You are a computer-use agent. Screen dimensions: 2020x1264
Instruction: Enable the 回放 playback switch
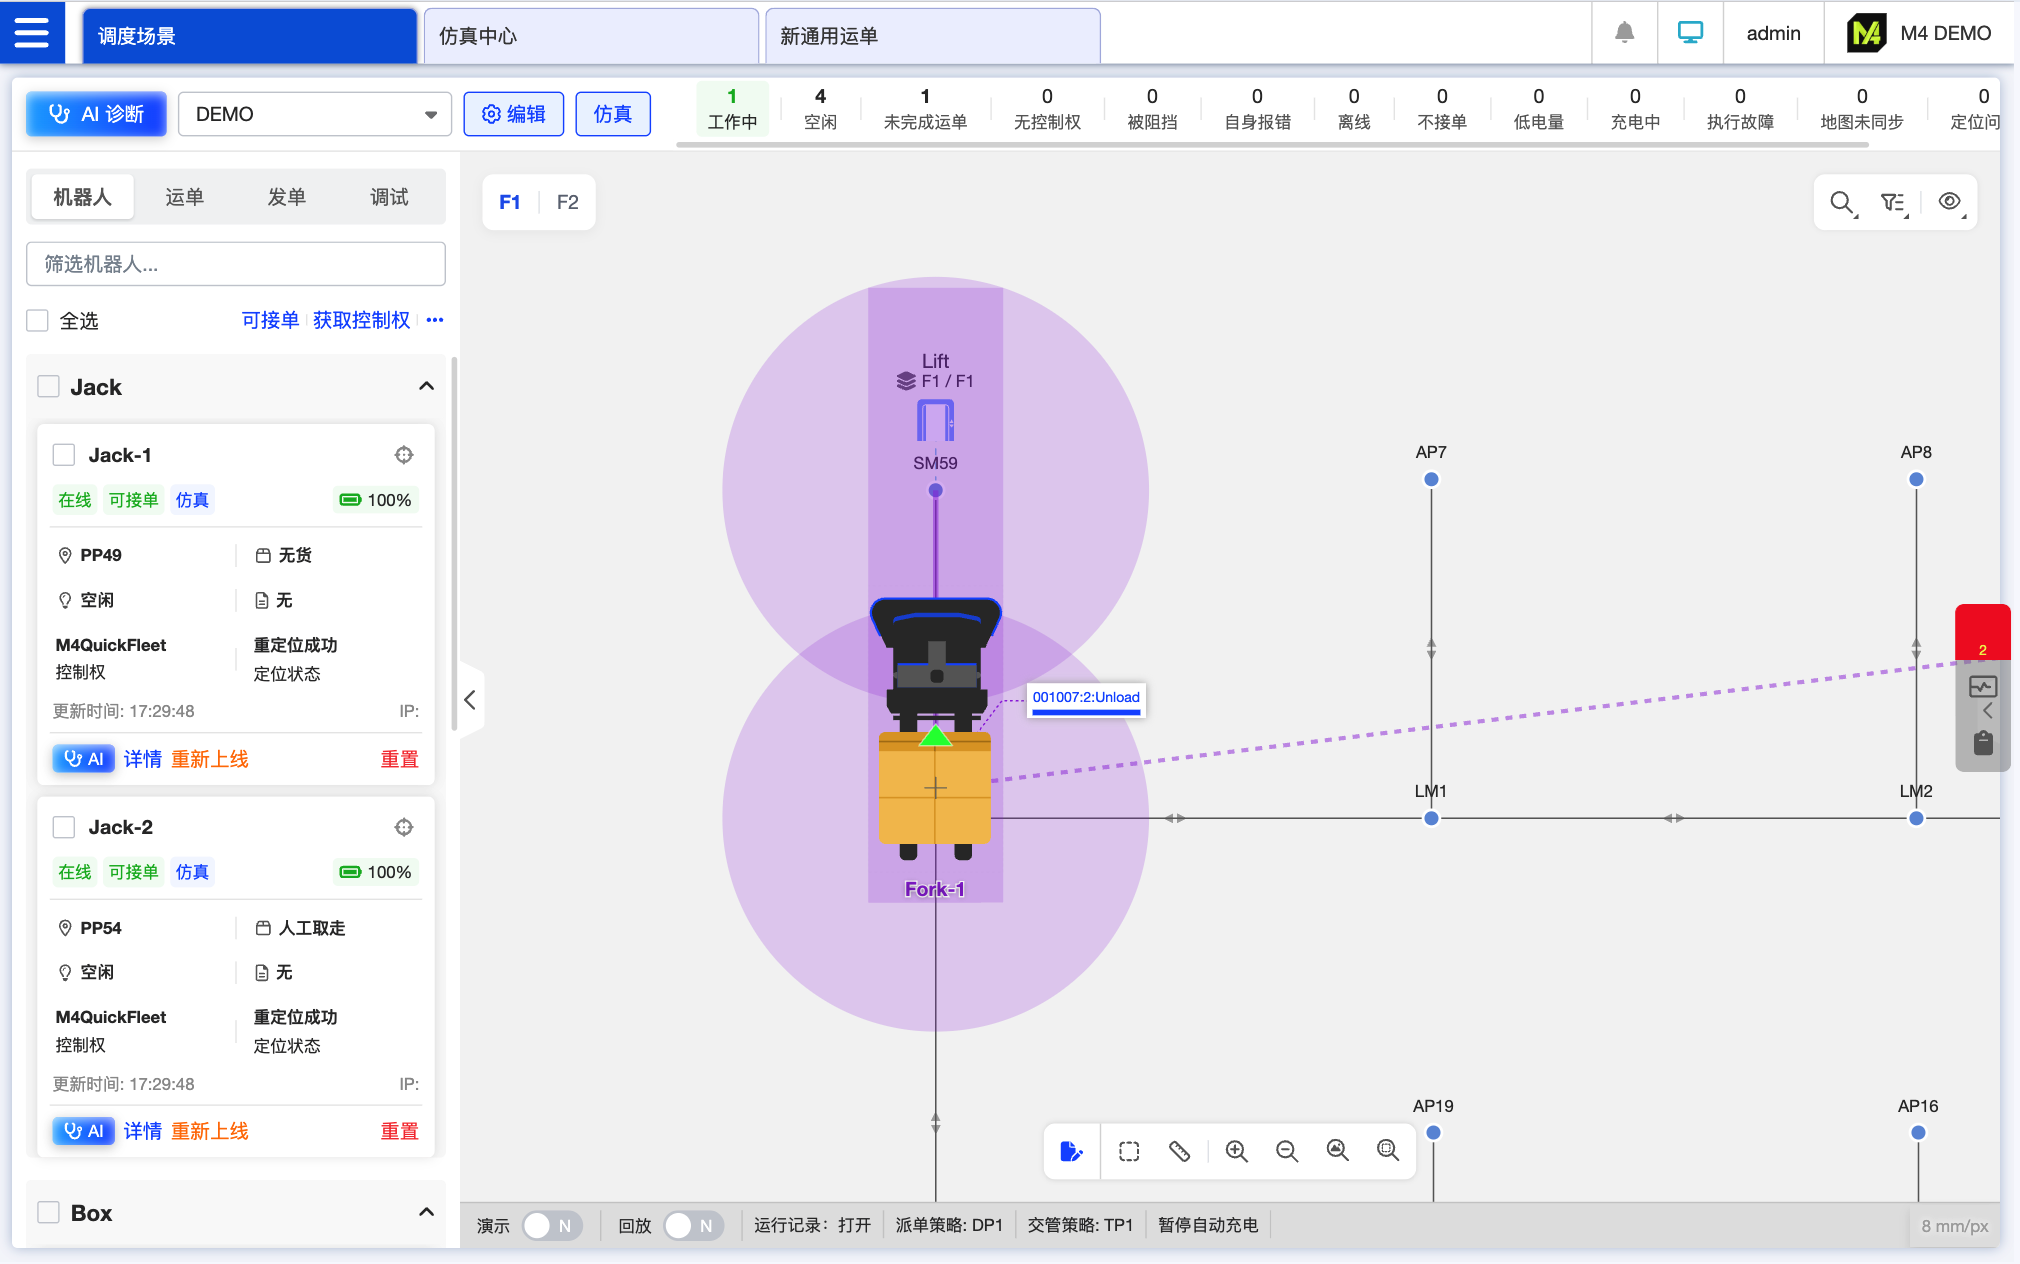coord(693,1225)
